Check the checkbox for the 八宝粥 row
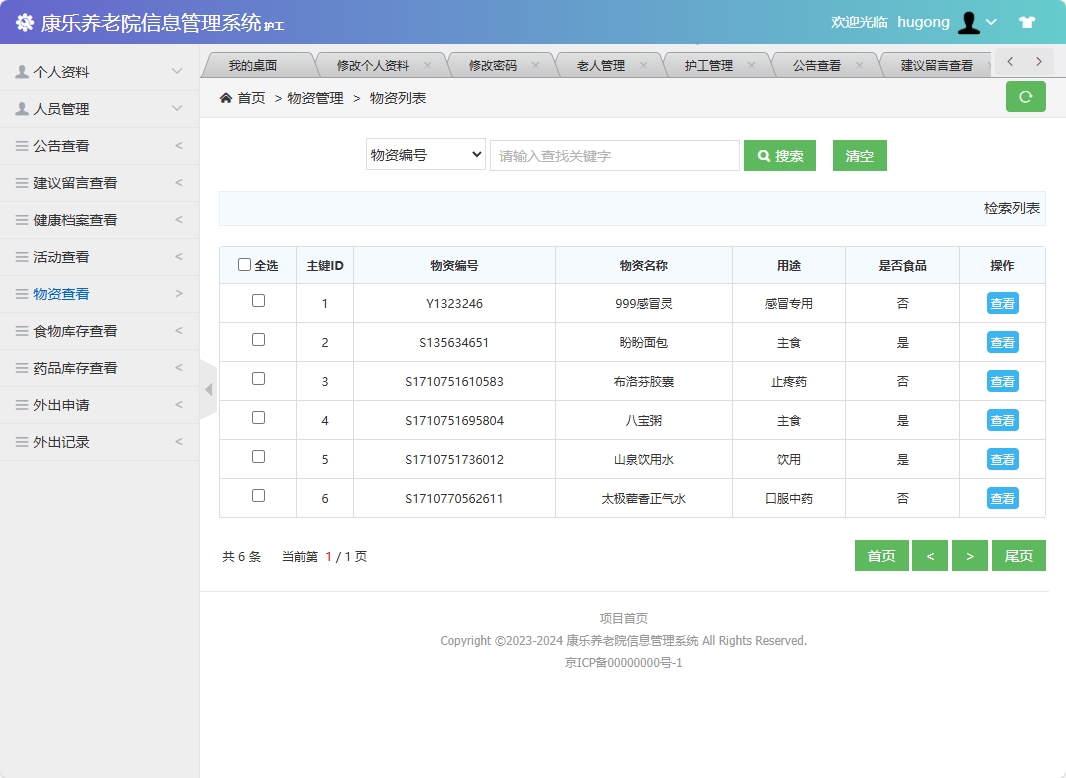Screen dimensions: 1066x778 coord(258,420)
